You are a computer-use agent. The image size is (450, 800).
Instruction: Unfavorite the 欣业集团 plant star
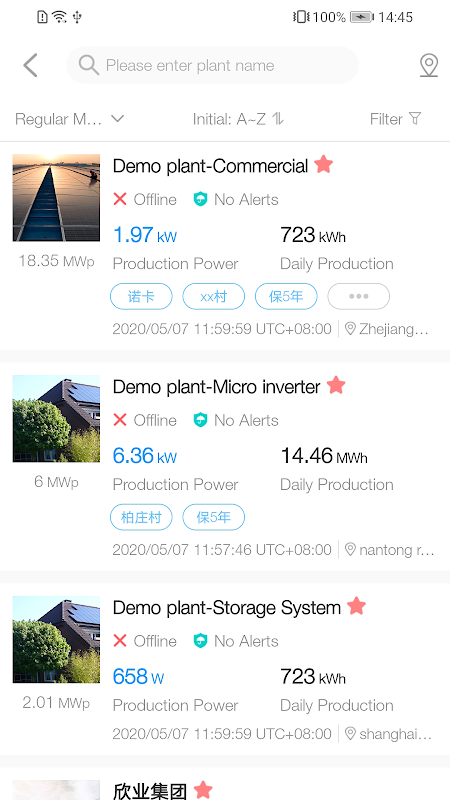[203, 789]
